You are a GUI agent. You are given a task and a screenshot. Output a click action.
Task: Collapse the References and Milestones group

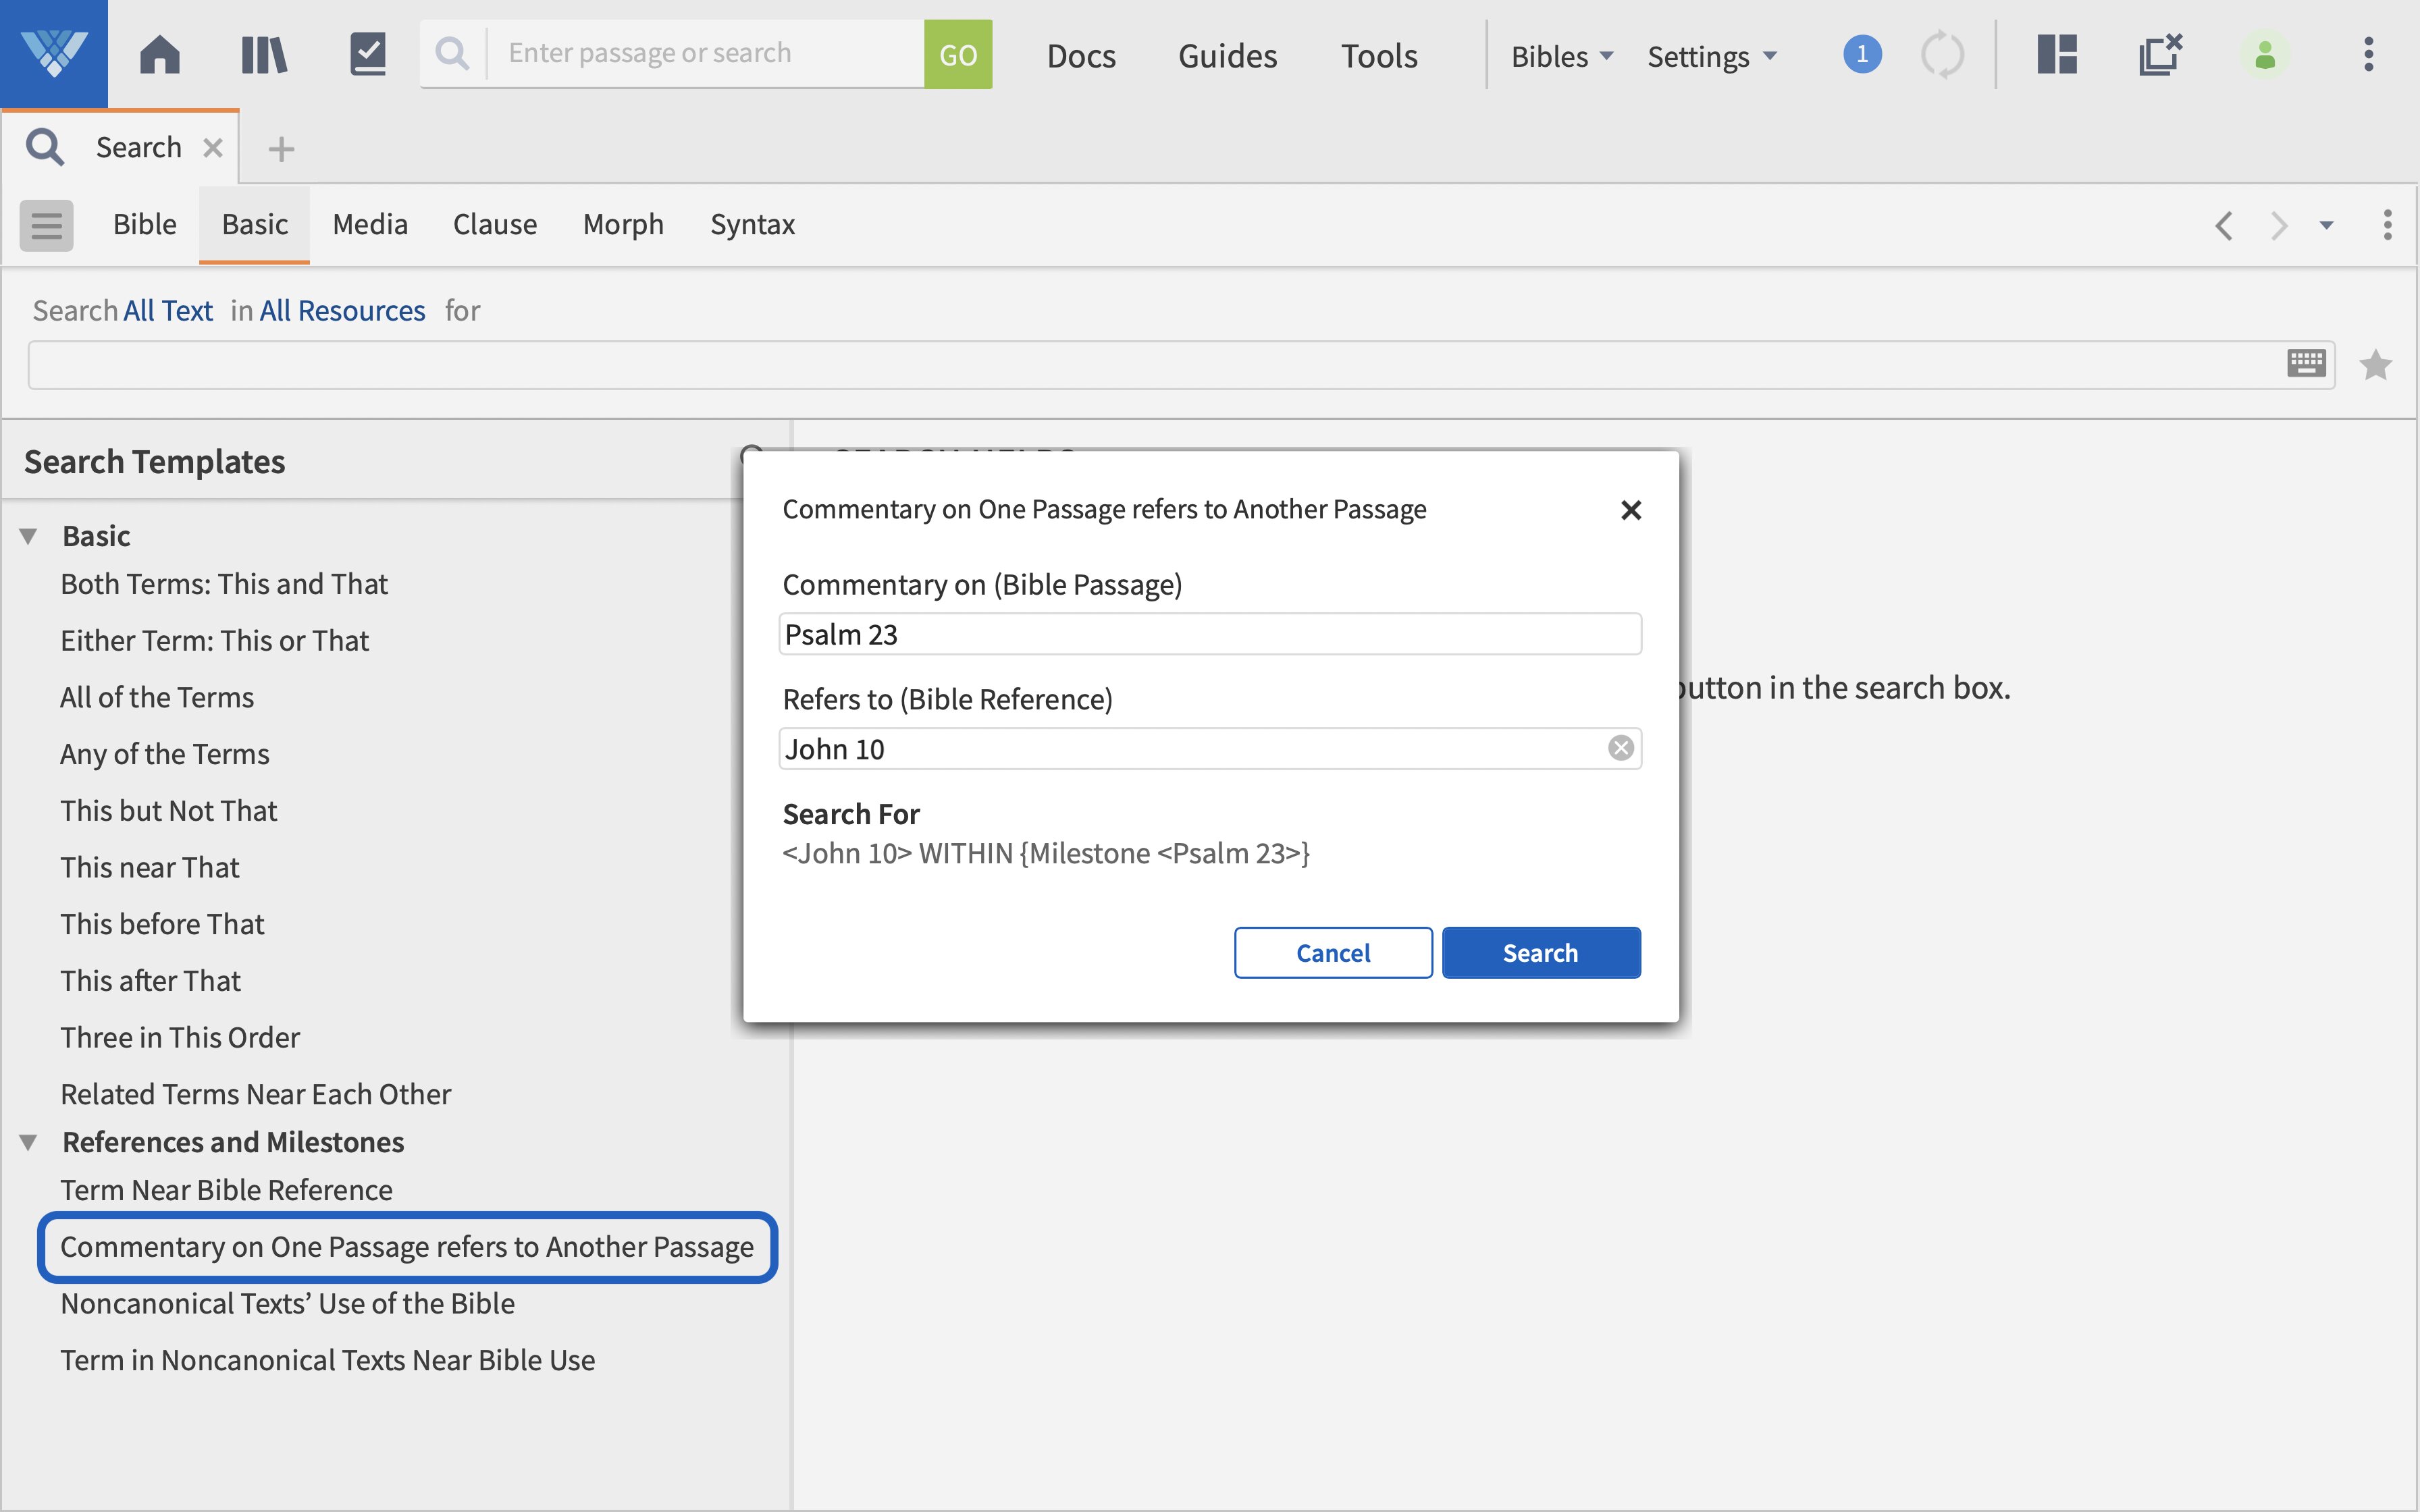[28, 1142]
